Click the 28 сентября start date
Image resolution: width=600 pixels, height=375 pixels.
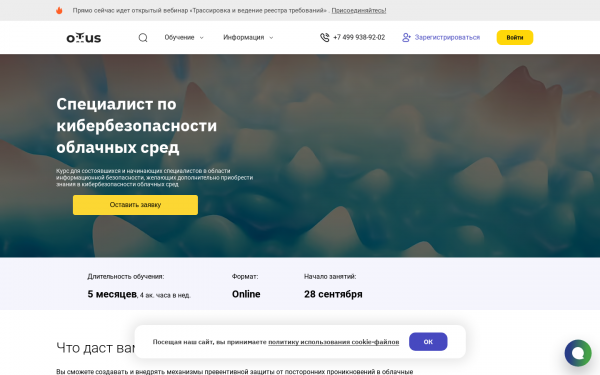[x=333, y=294]
